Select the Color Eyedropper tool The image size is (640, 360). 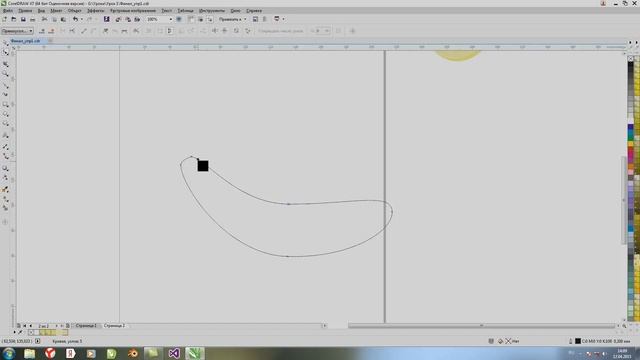click(5, 190)
